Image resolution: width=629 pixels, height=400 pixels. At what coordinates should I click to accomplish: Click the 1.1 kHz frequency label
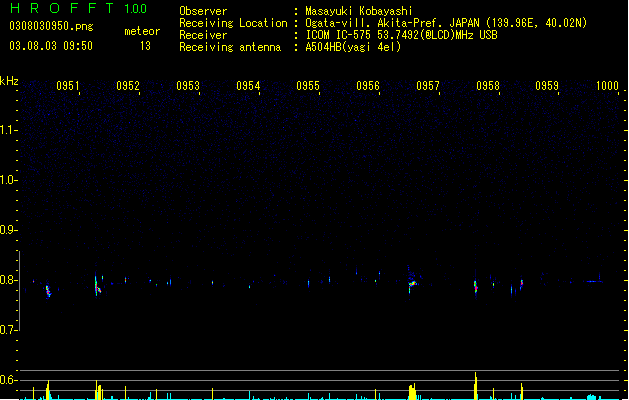point(8,130)
